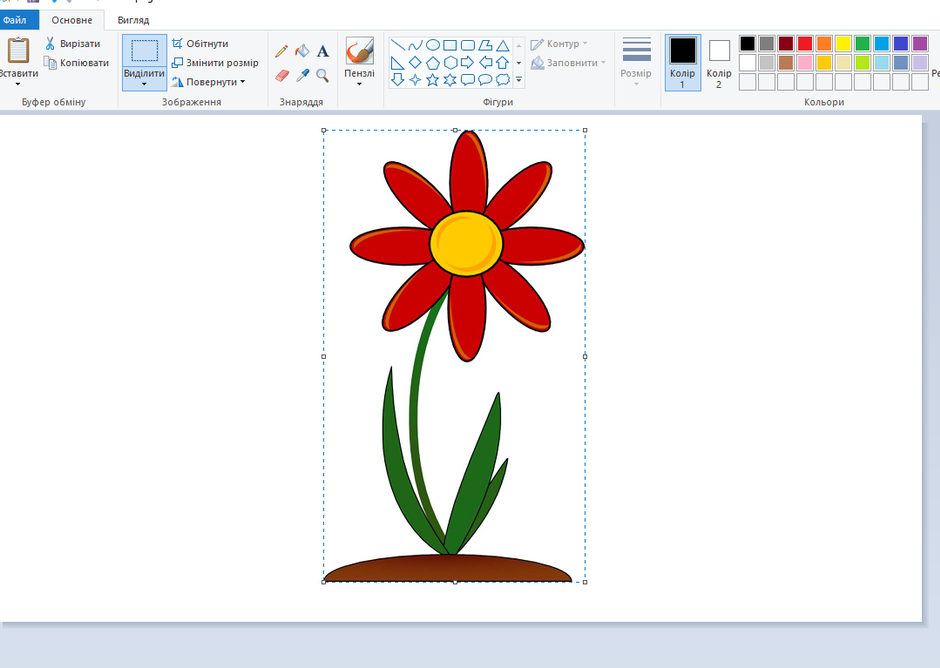Activate the rectangular Select tool
The width and height of the screenshot is (940, 668).
(x=144, y=50)
